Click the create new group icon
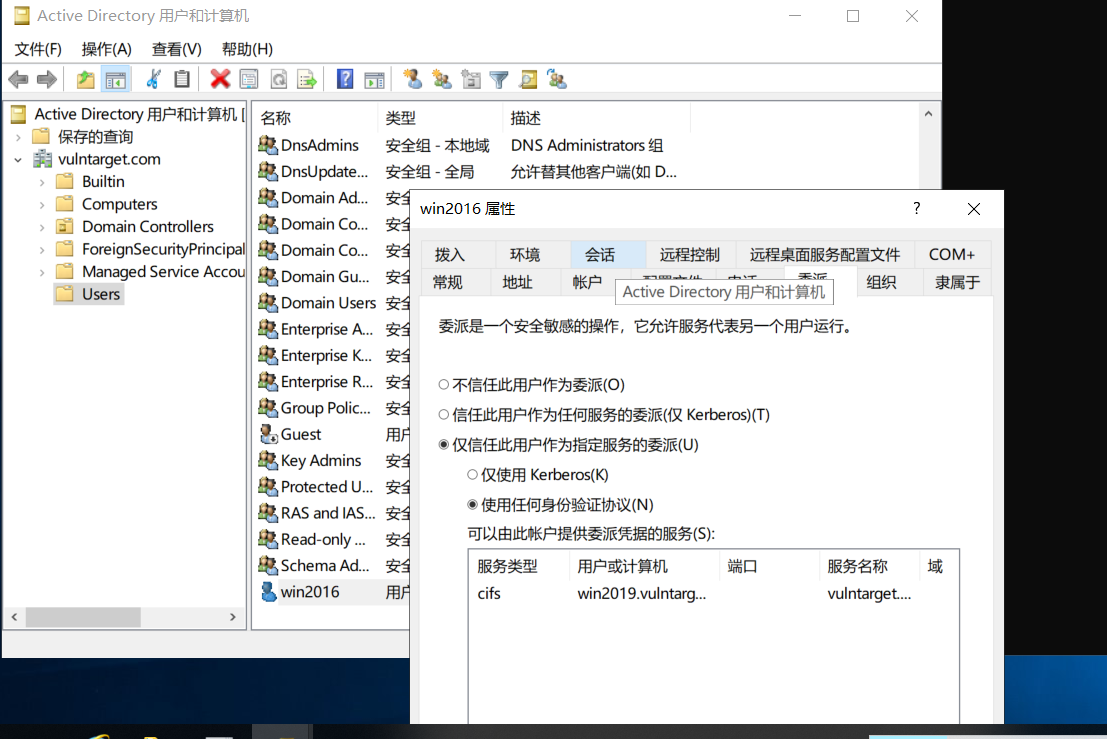This screenshot has width=1107, height=739. pyautogui.click(x=441, y=79)
